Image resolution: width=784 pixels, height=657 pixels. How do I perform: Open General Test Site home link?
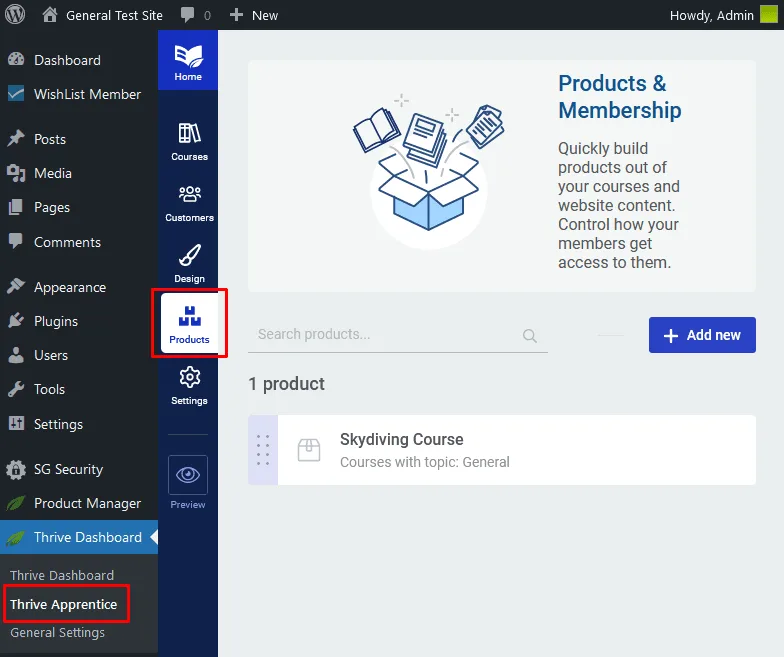tap(102, 16)
